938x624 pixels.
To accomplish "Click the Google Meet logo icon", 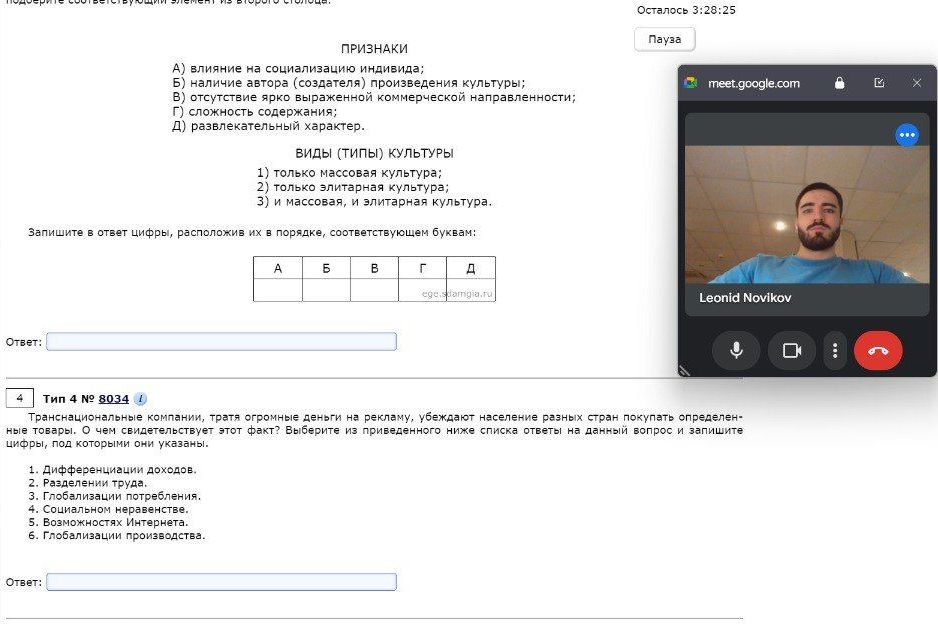I will pos(691,83).
